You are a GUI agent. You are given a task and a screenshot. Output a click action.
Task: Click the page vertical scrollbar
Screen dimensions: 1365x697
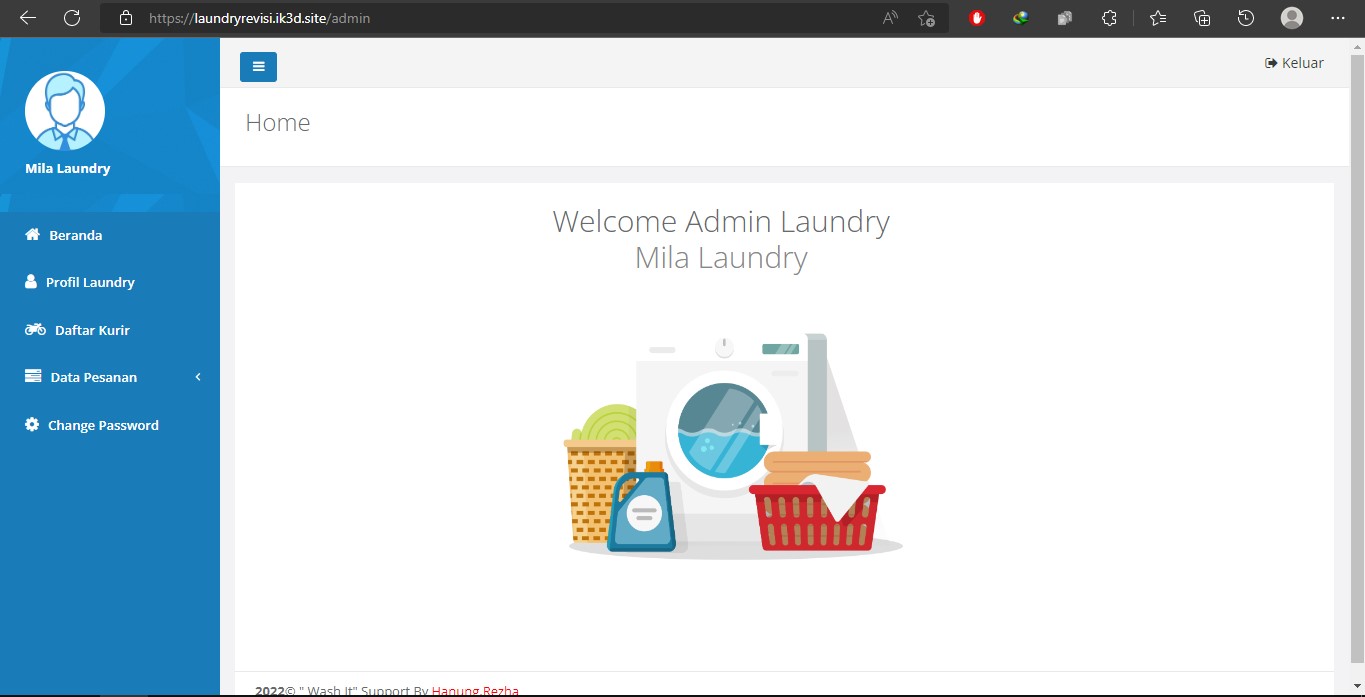[x=1357, y=350]
